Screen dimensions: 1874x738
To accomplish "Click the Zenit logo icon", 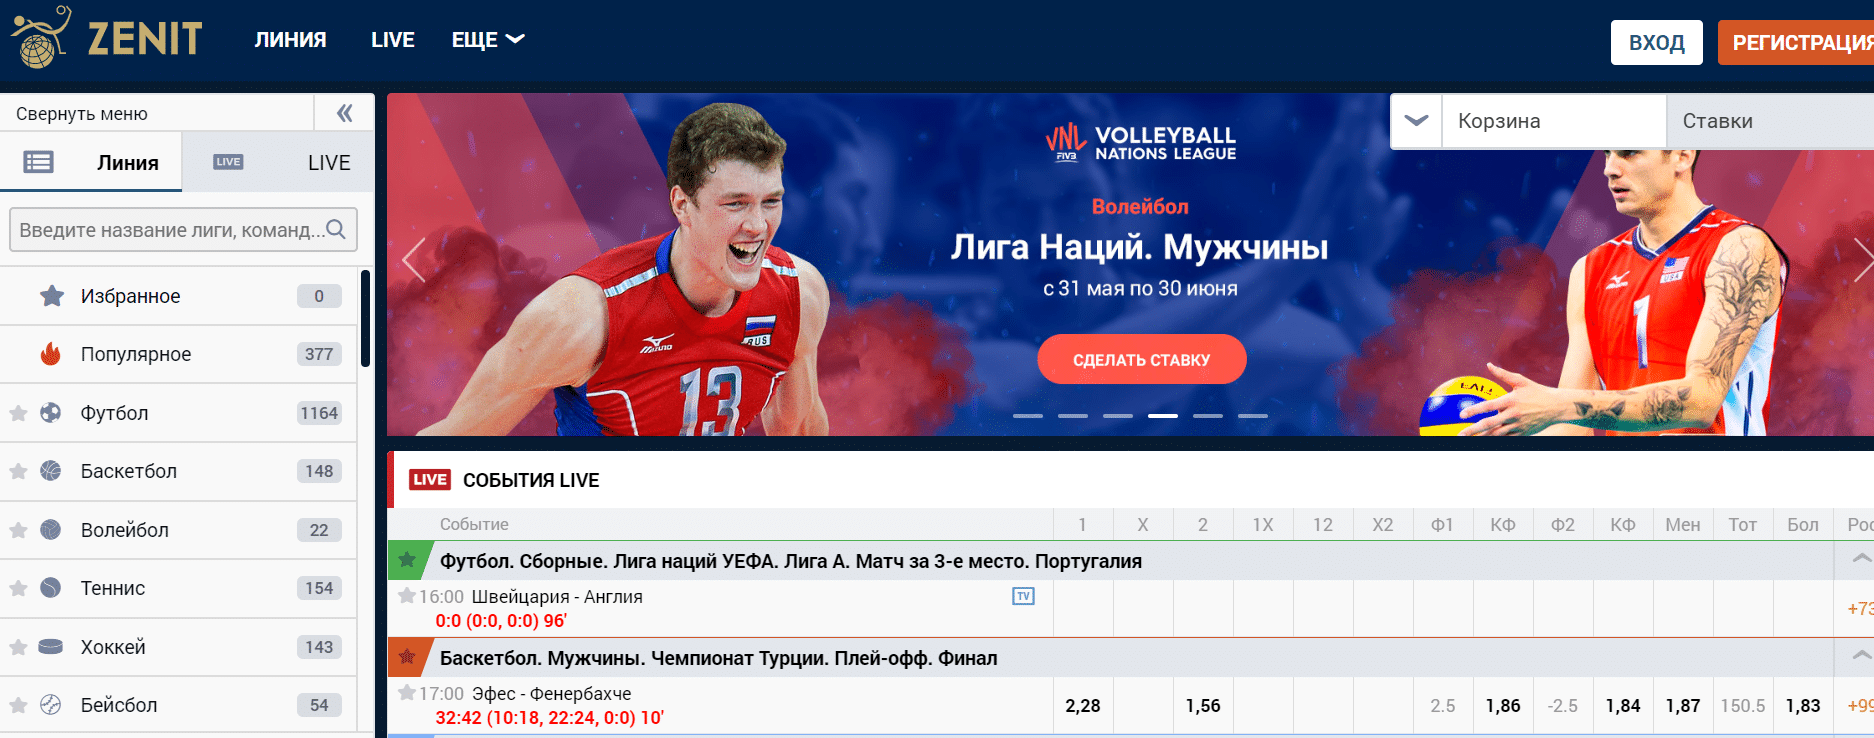I will point(41,37).
